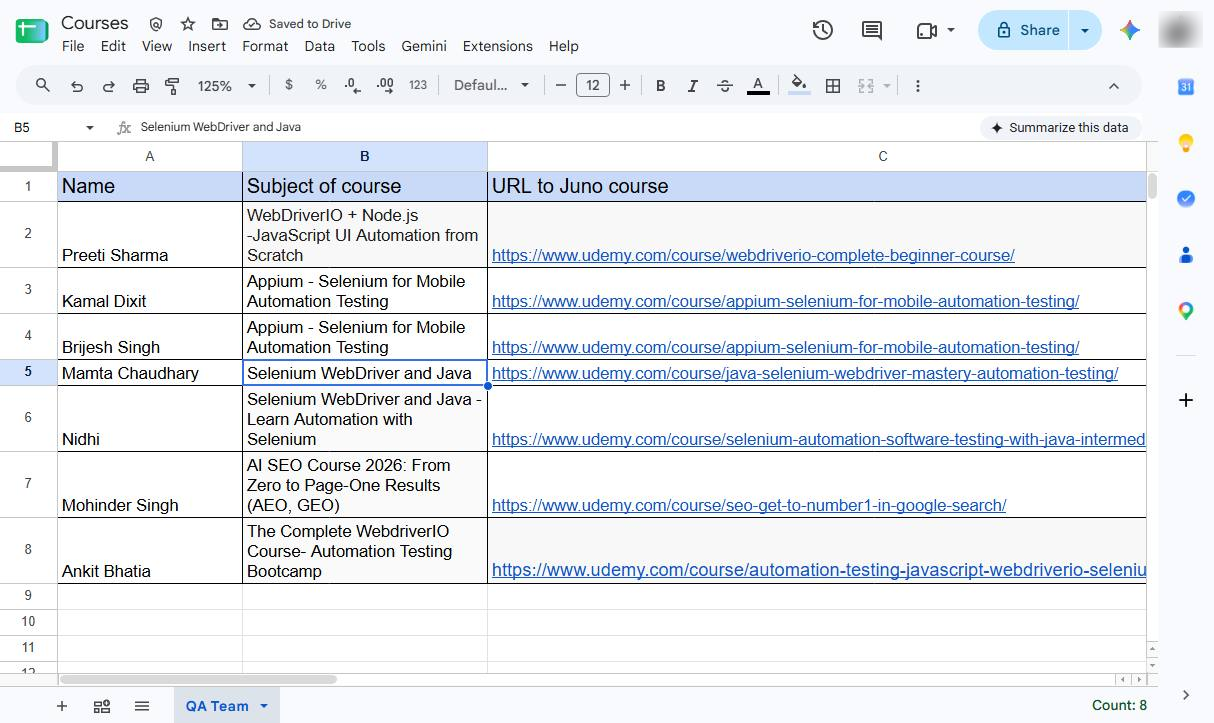Select the QA Team sheet tab
Viewport: 1214px width, 723px height.
pos(217,706)
